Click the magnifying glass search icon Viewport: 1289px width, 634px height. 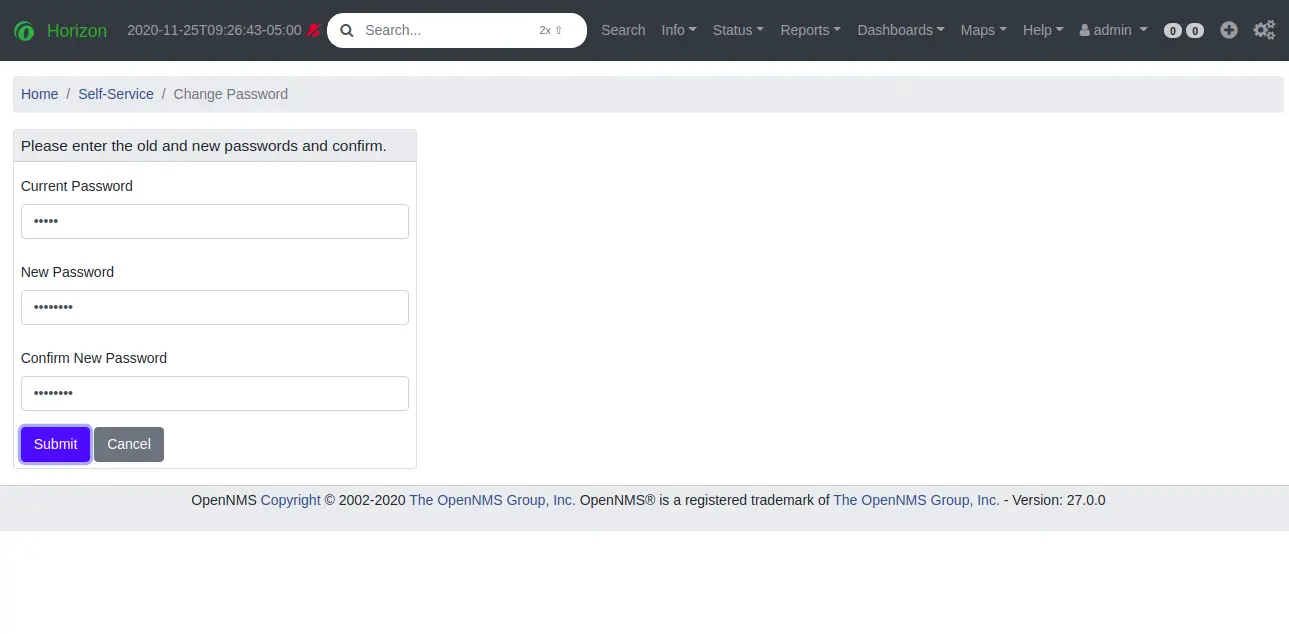pos(347,30)
